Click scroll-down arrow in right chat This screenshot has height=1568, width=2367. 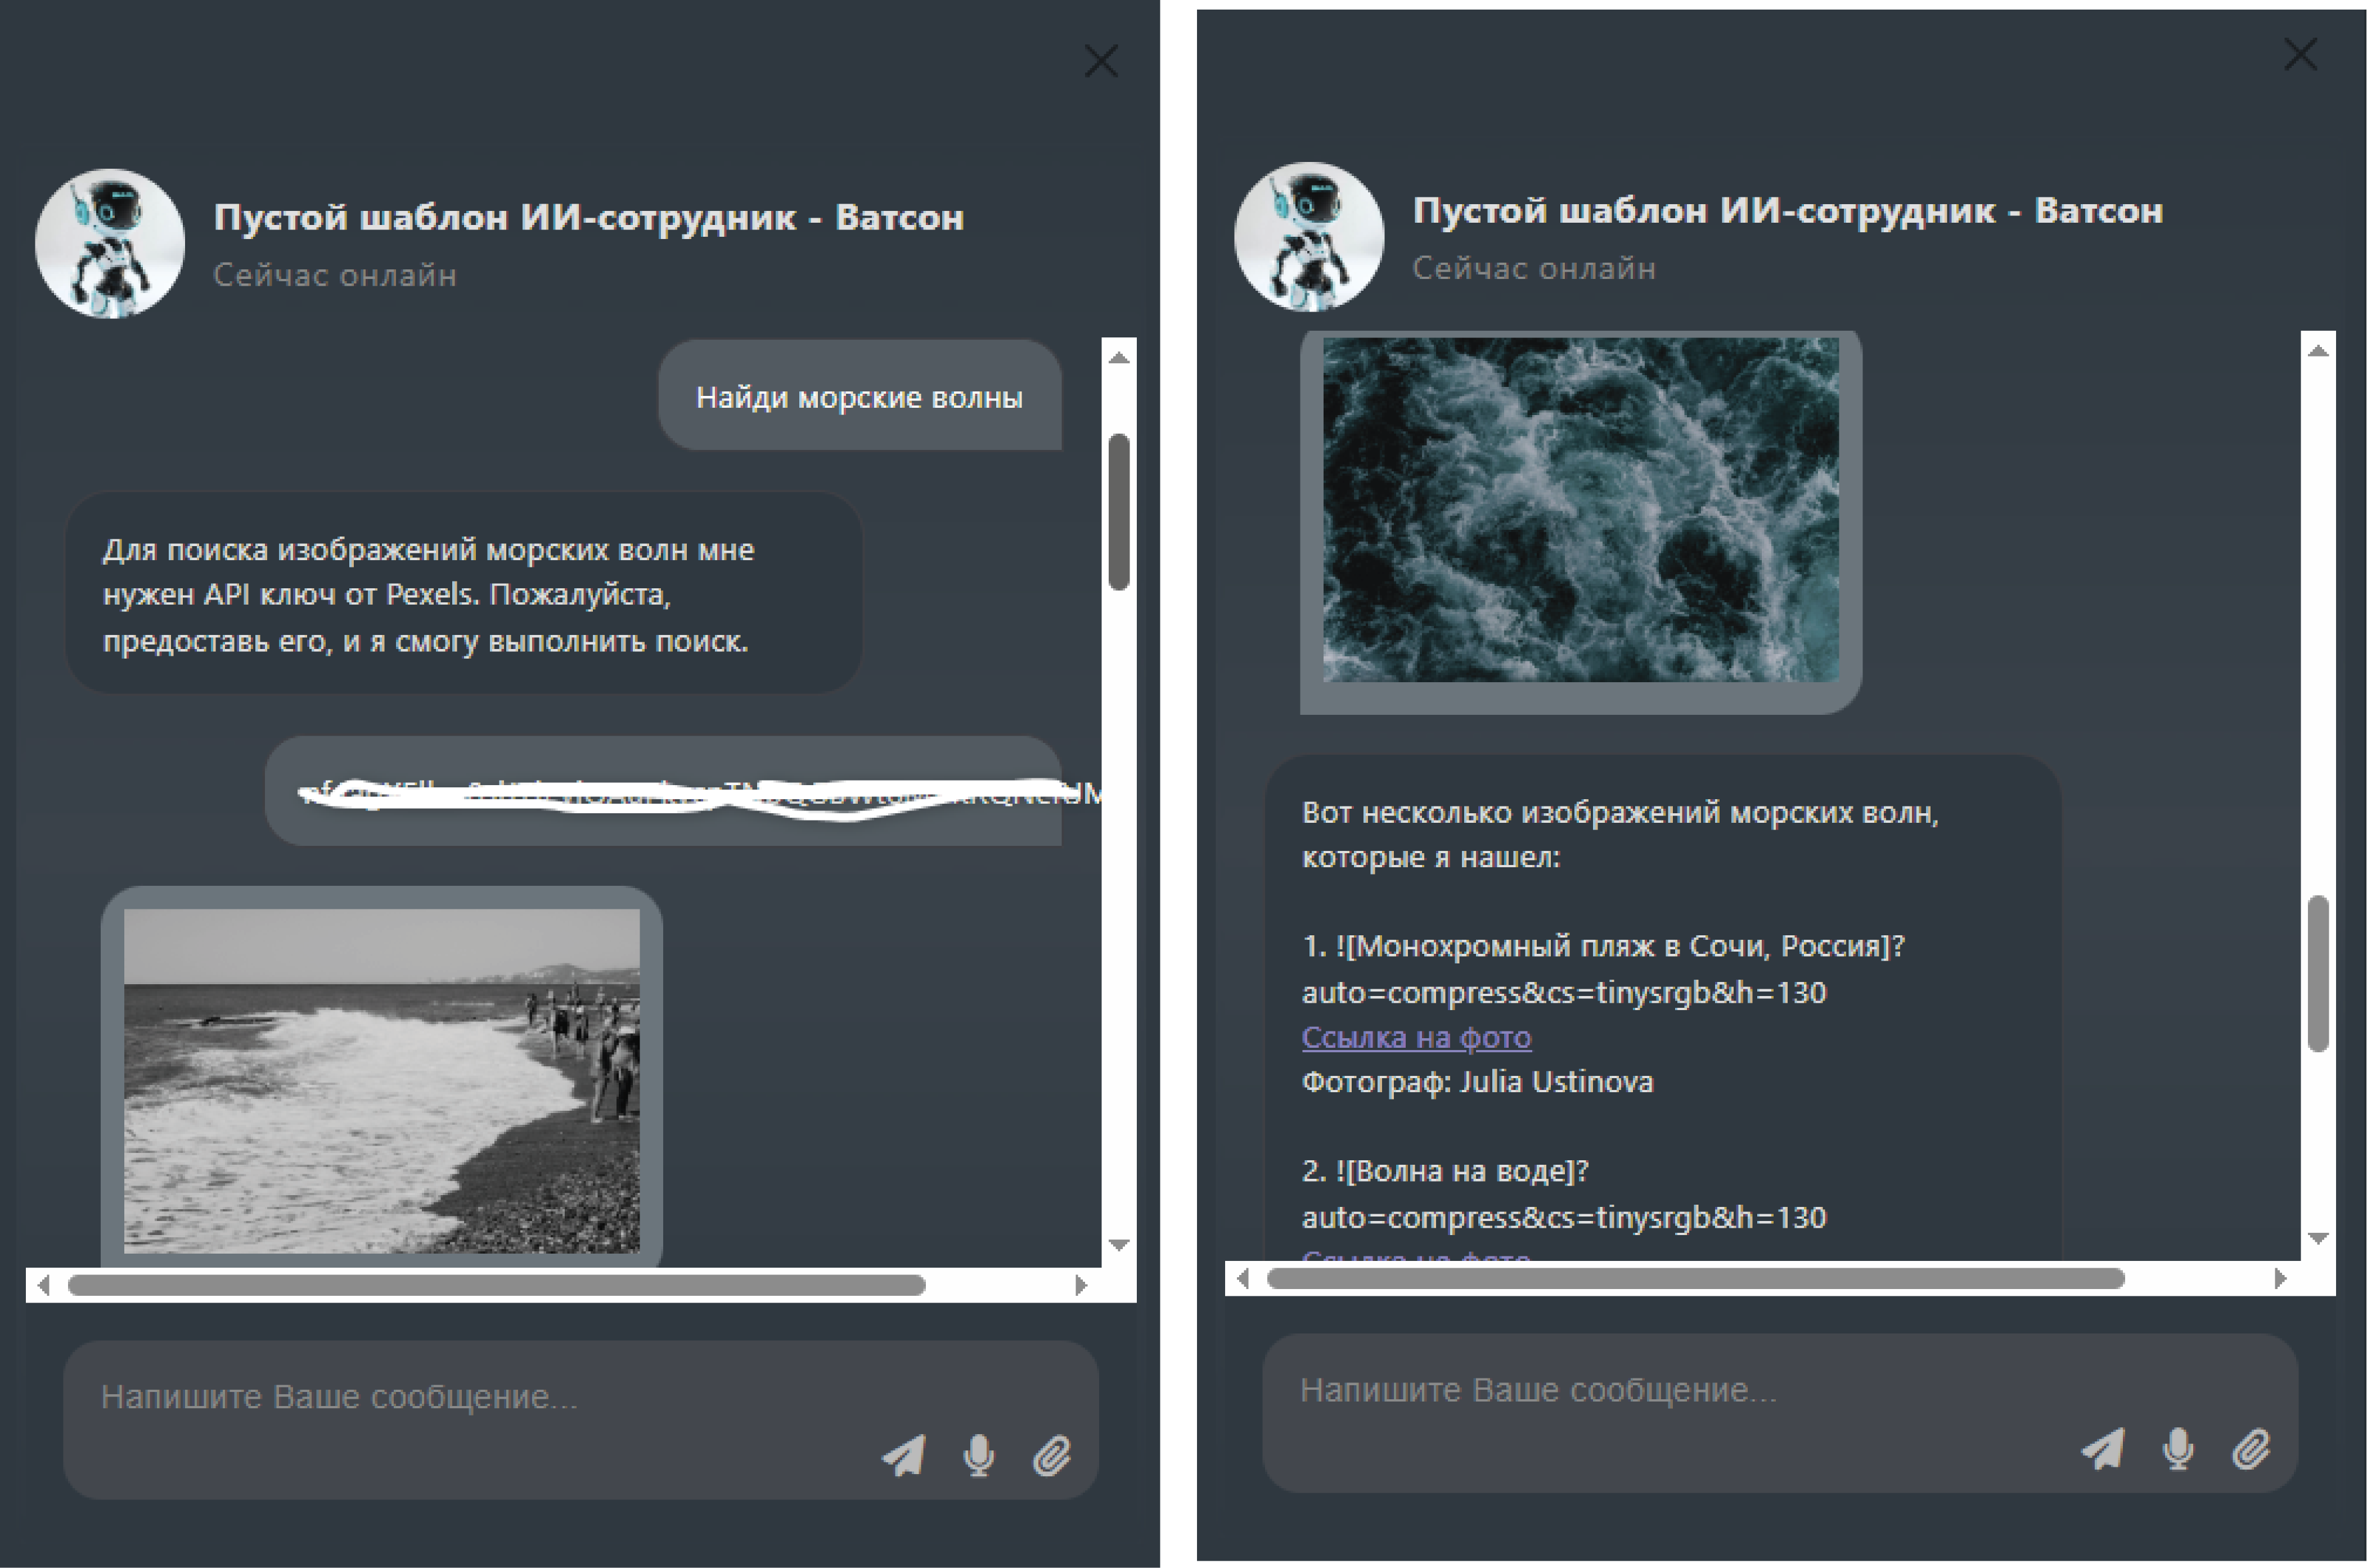[2319, 1238]
